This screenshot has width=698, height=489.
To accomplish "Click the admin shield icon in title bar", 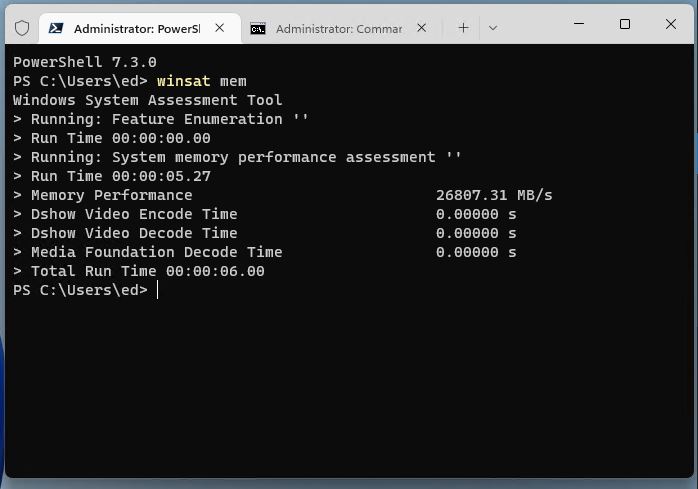I will [22, 28].
